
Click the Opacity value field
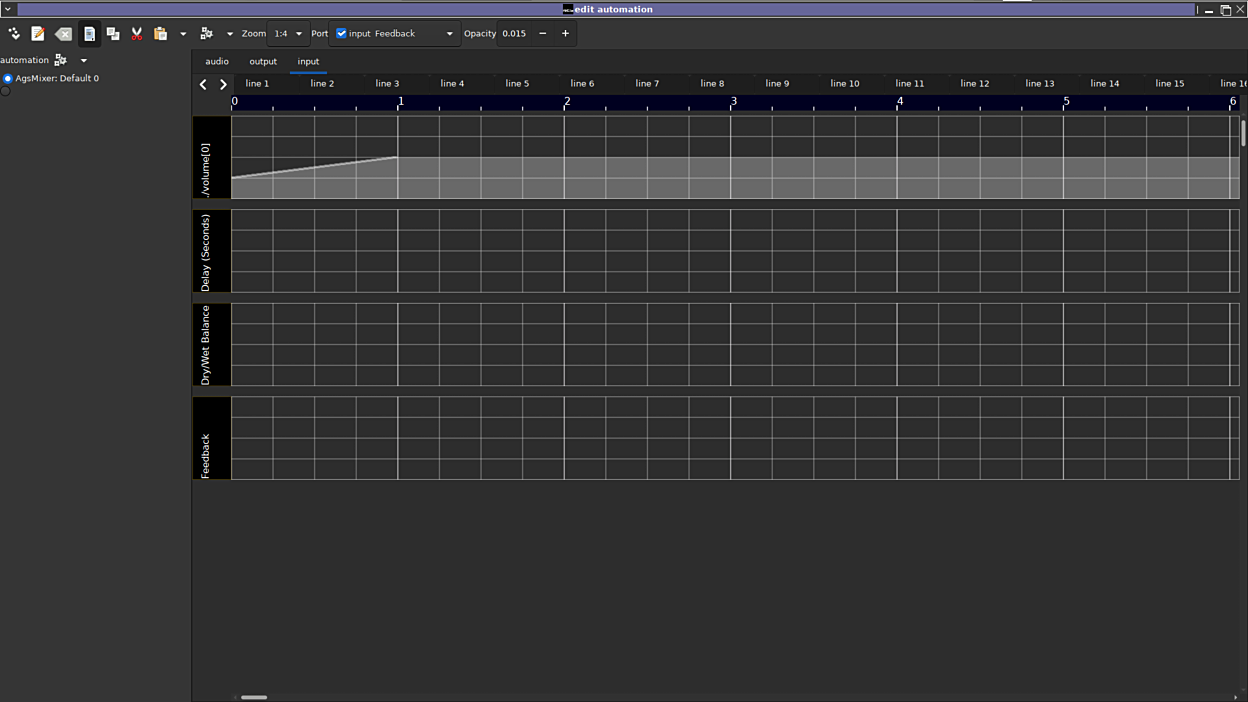514,34
